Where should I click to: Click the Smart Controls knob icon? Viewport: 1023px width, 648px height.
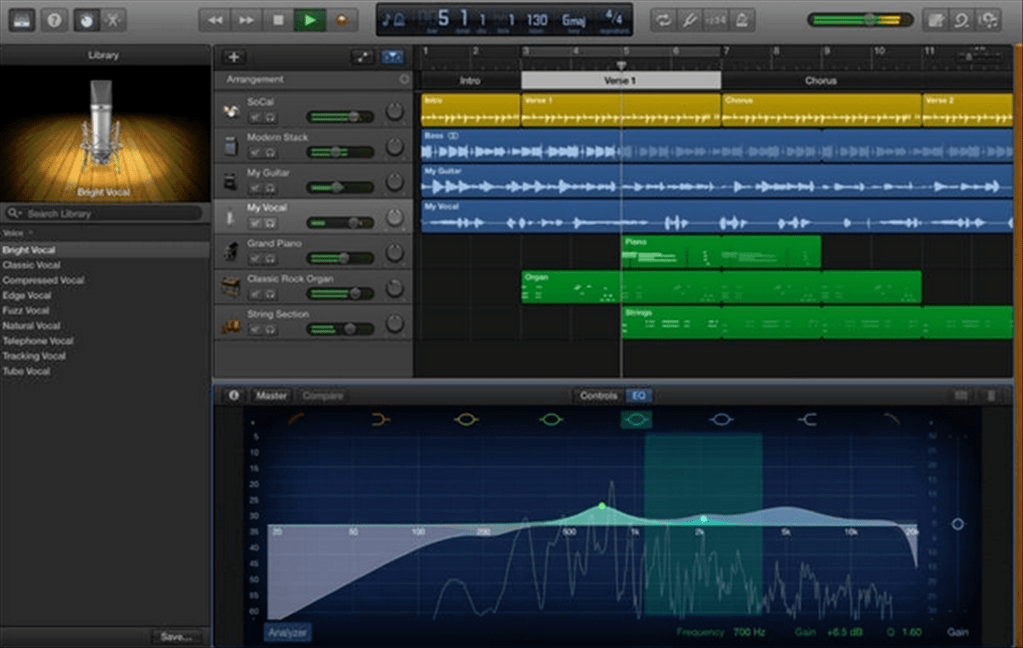click(x=89, y=17)
